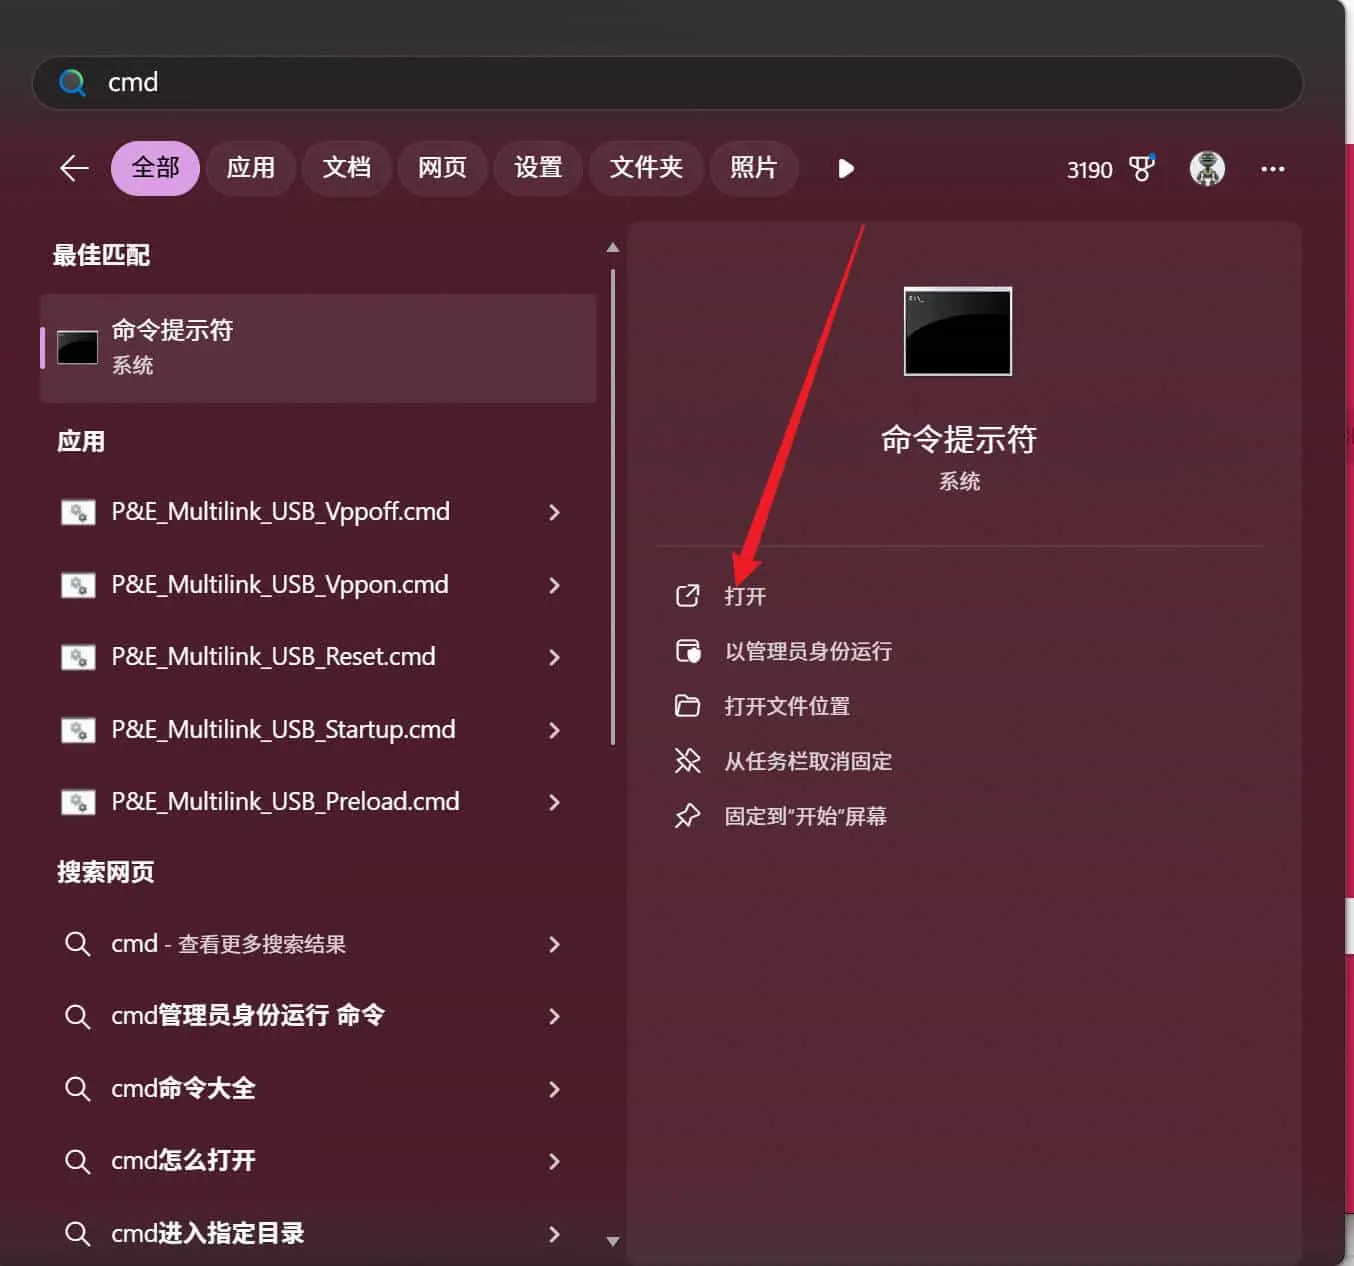Click the results scrollbar down arrow
Screen dimensions: 1354x1266
click(613, 1241)
